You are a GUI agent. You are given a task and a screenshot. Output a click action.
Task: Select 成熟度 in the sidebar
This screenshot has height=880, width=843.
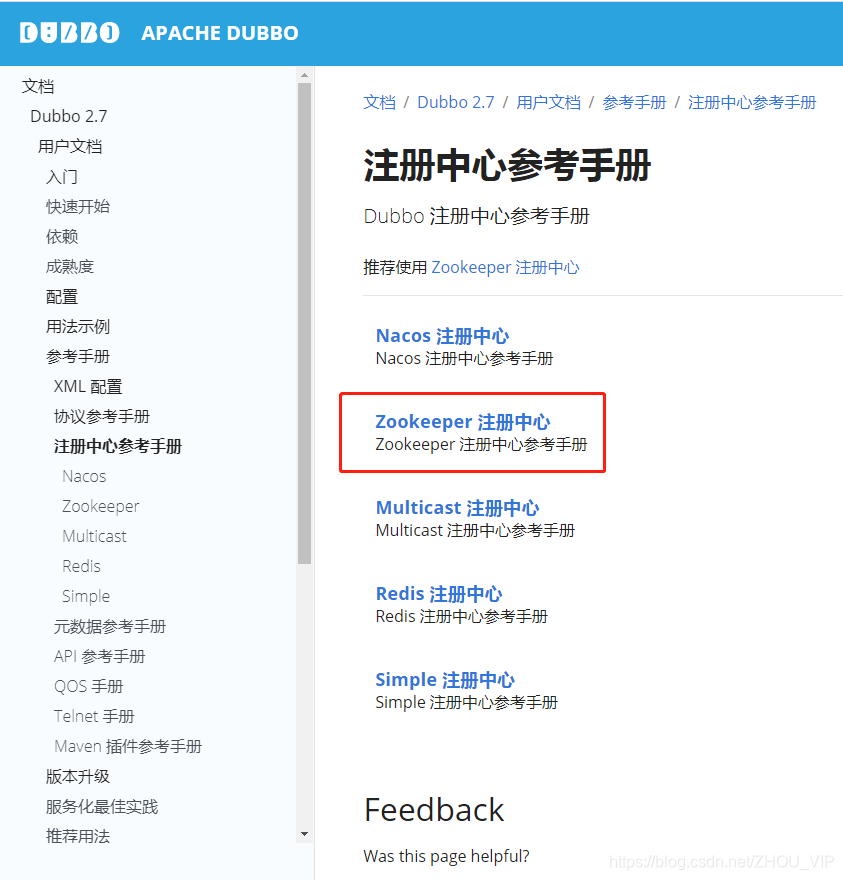[x=70, y=267]
